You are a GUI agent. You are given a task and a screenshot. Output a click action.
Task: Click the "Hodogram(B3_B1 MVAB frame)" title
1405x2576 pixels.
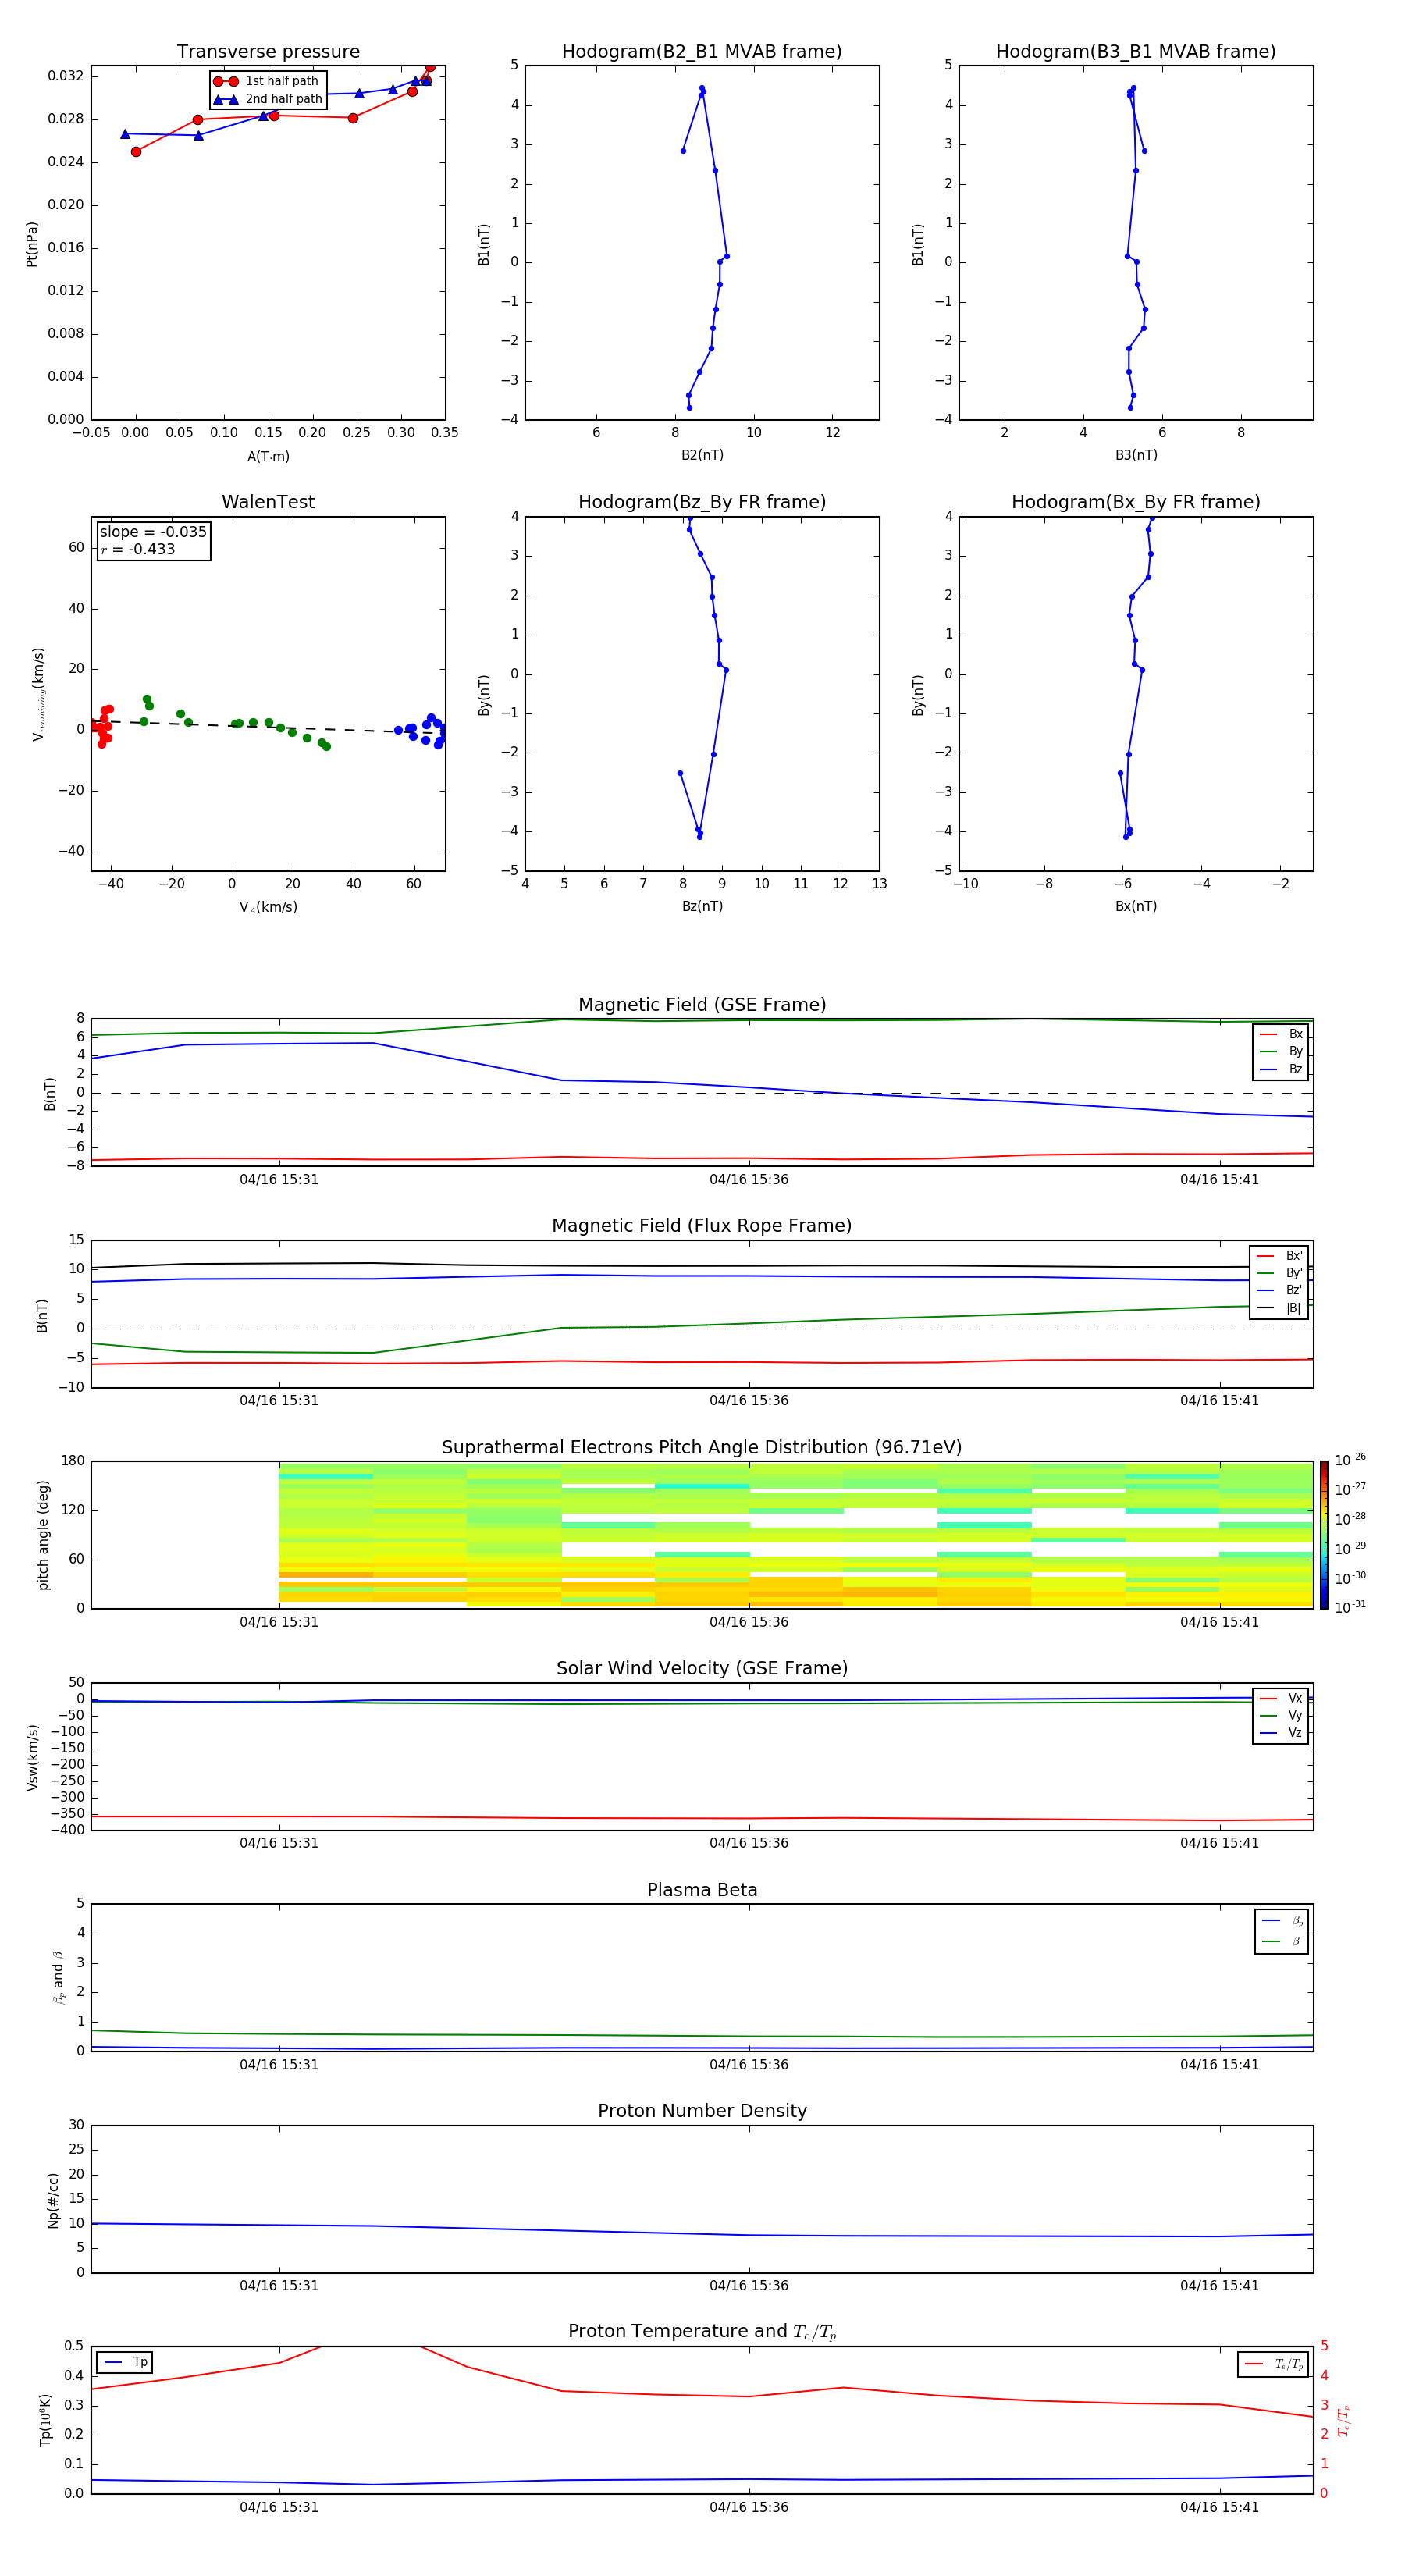pos(1136,52)
